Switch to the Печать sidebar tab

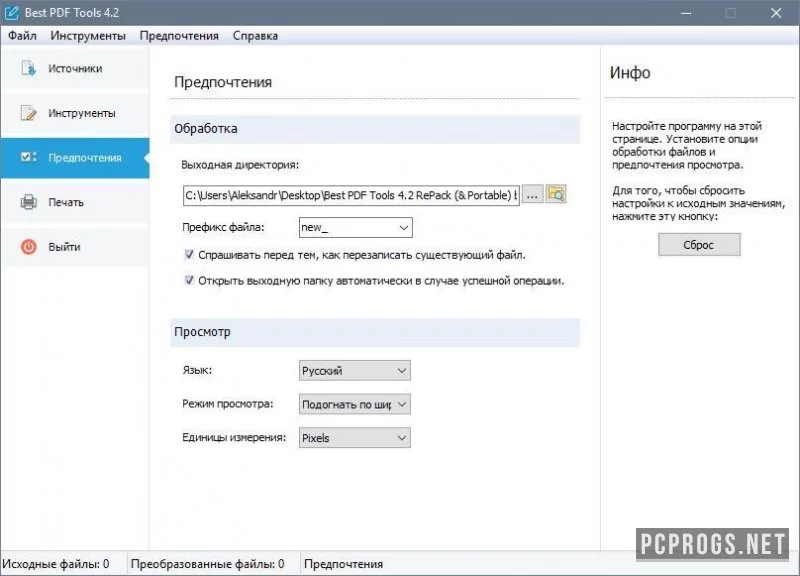click(x=75, y=202)
